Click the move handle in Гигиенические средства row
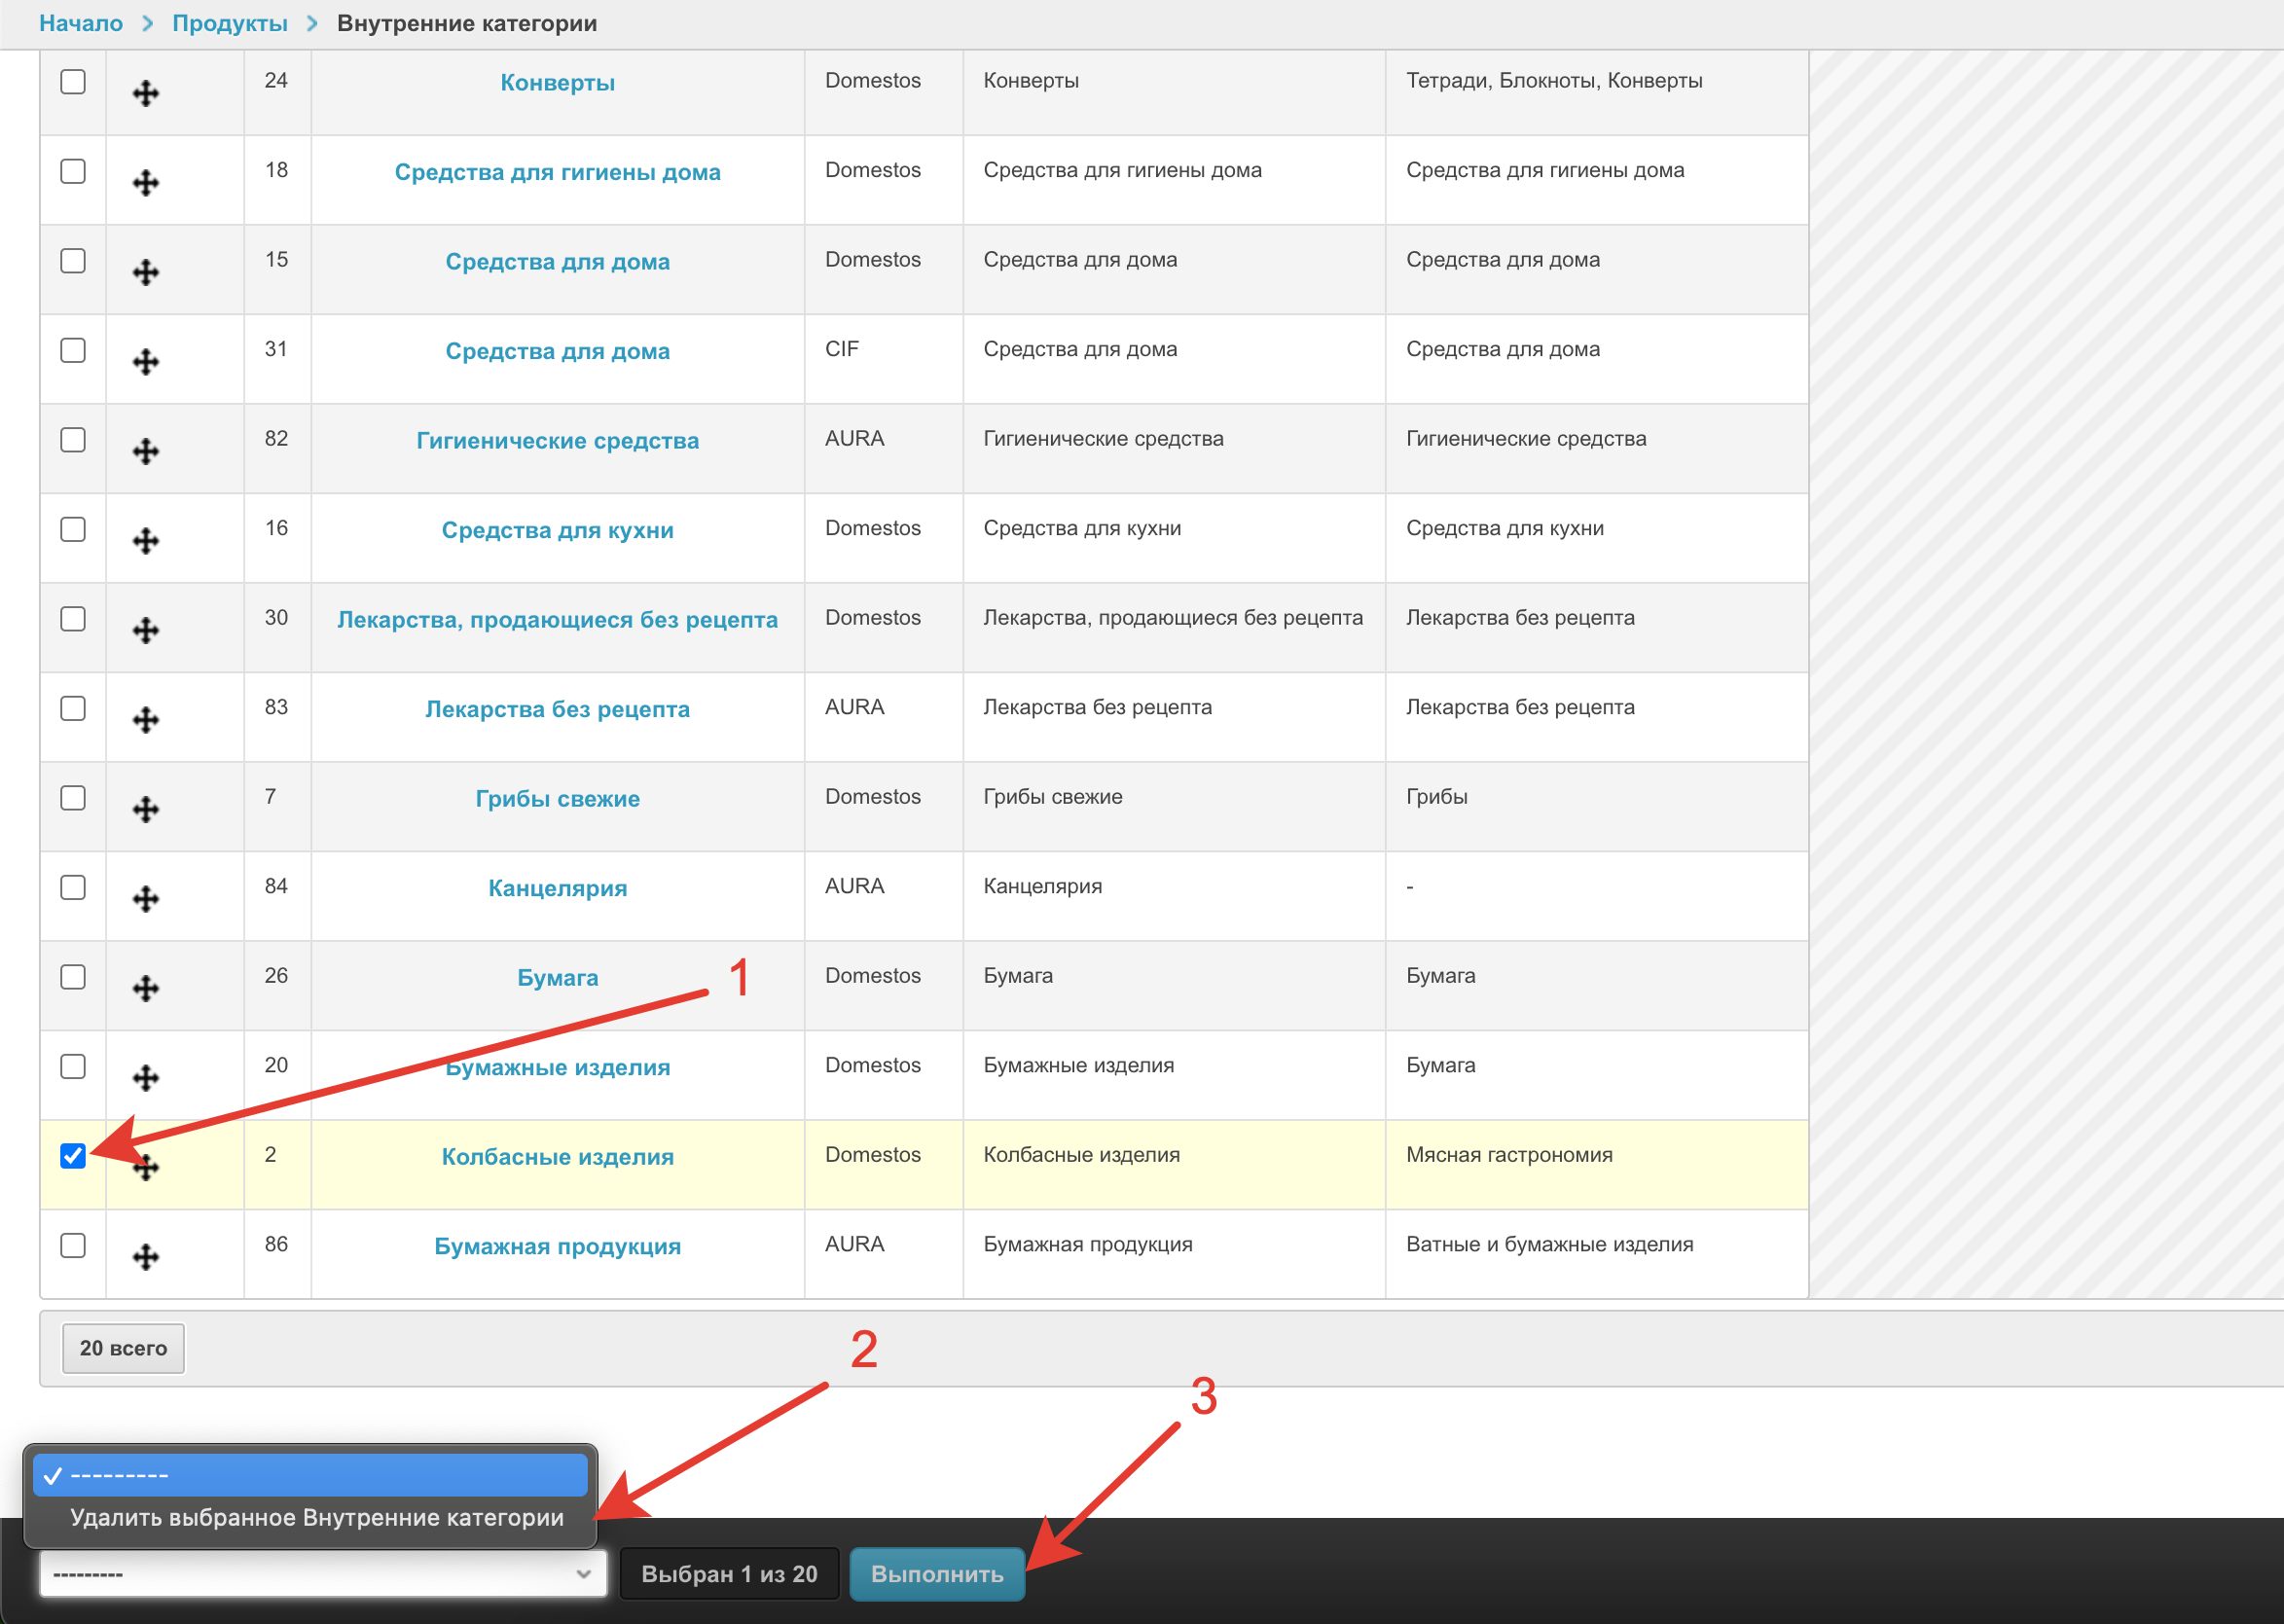 click(146, 452)
